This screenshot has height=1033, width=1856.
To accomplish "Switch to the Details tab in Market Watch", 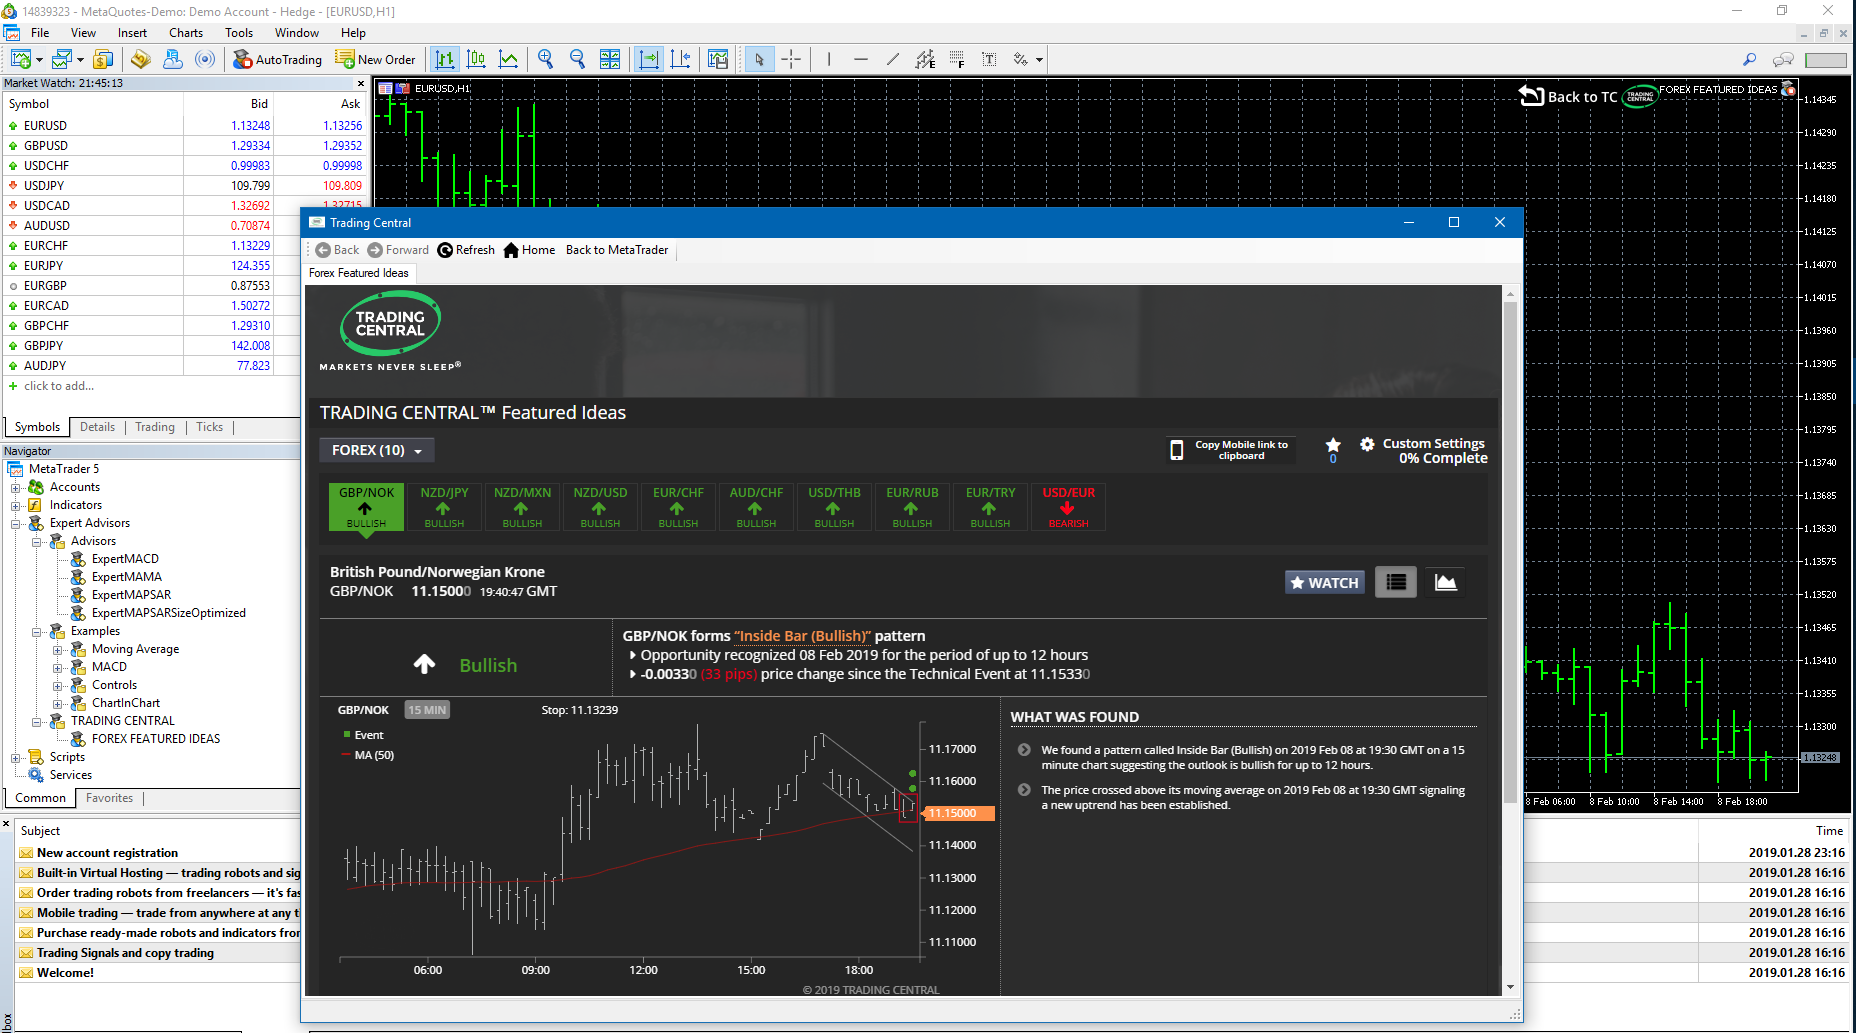I will click(x=97, y=427).
